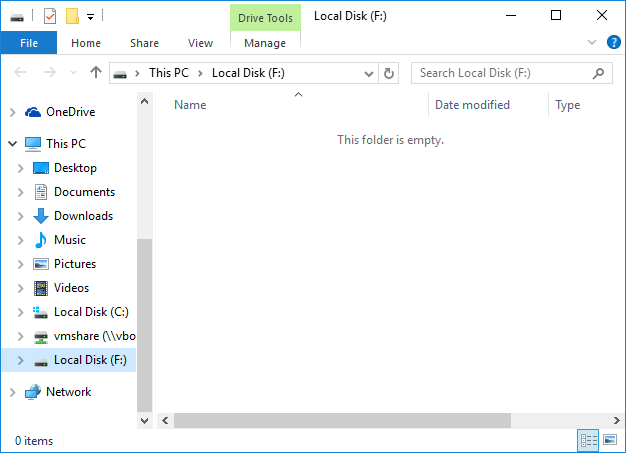The image size is (626, 453).
Task: Go up one level with Up arrow
Action: point(95,72)
